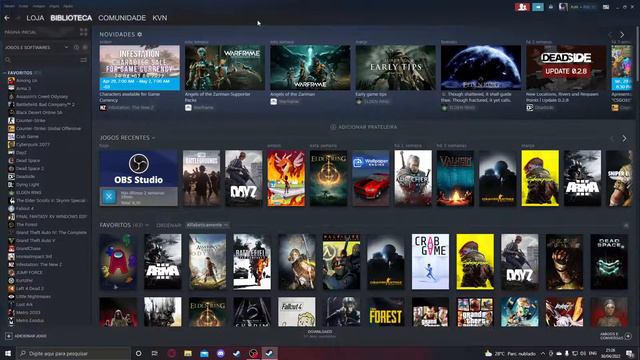This screenshot has width=640, height=360.
Task: Open Infestation character sale news card
Action: coord(140,67)
